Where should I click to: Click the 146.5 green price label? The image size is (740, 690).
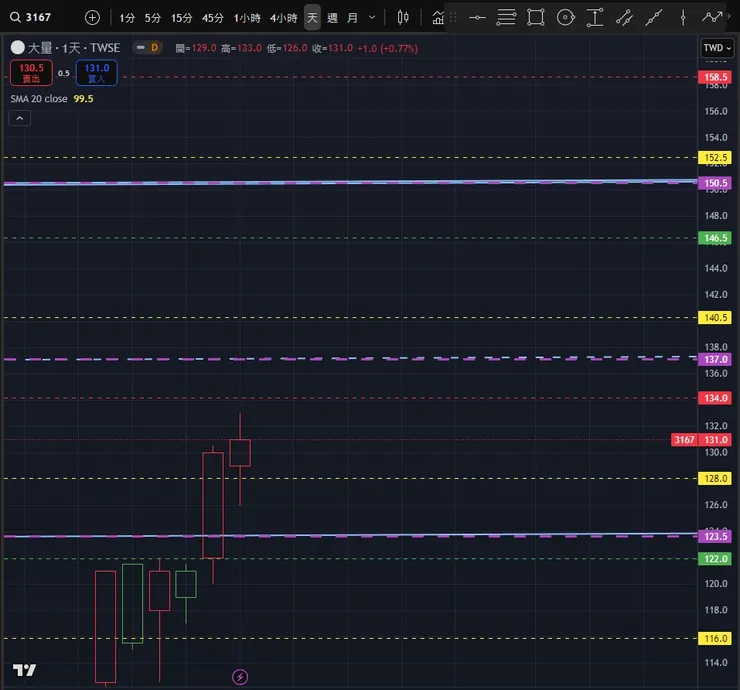[715, 238]
